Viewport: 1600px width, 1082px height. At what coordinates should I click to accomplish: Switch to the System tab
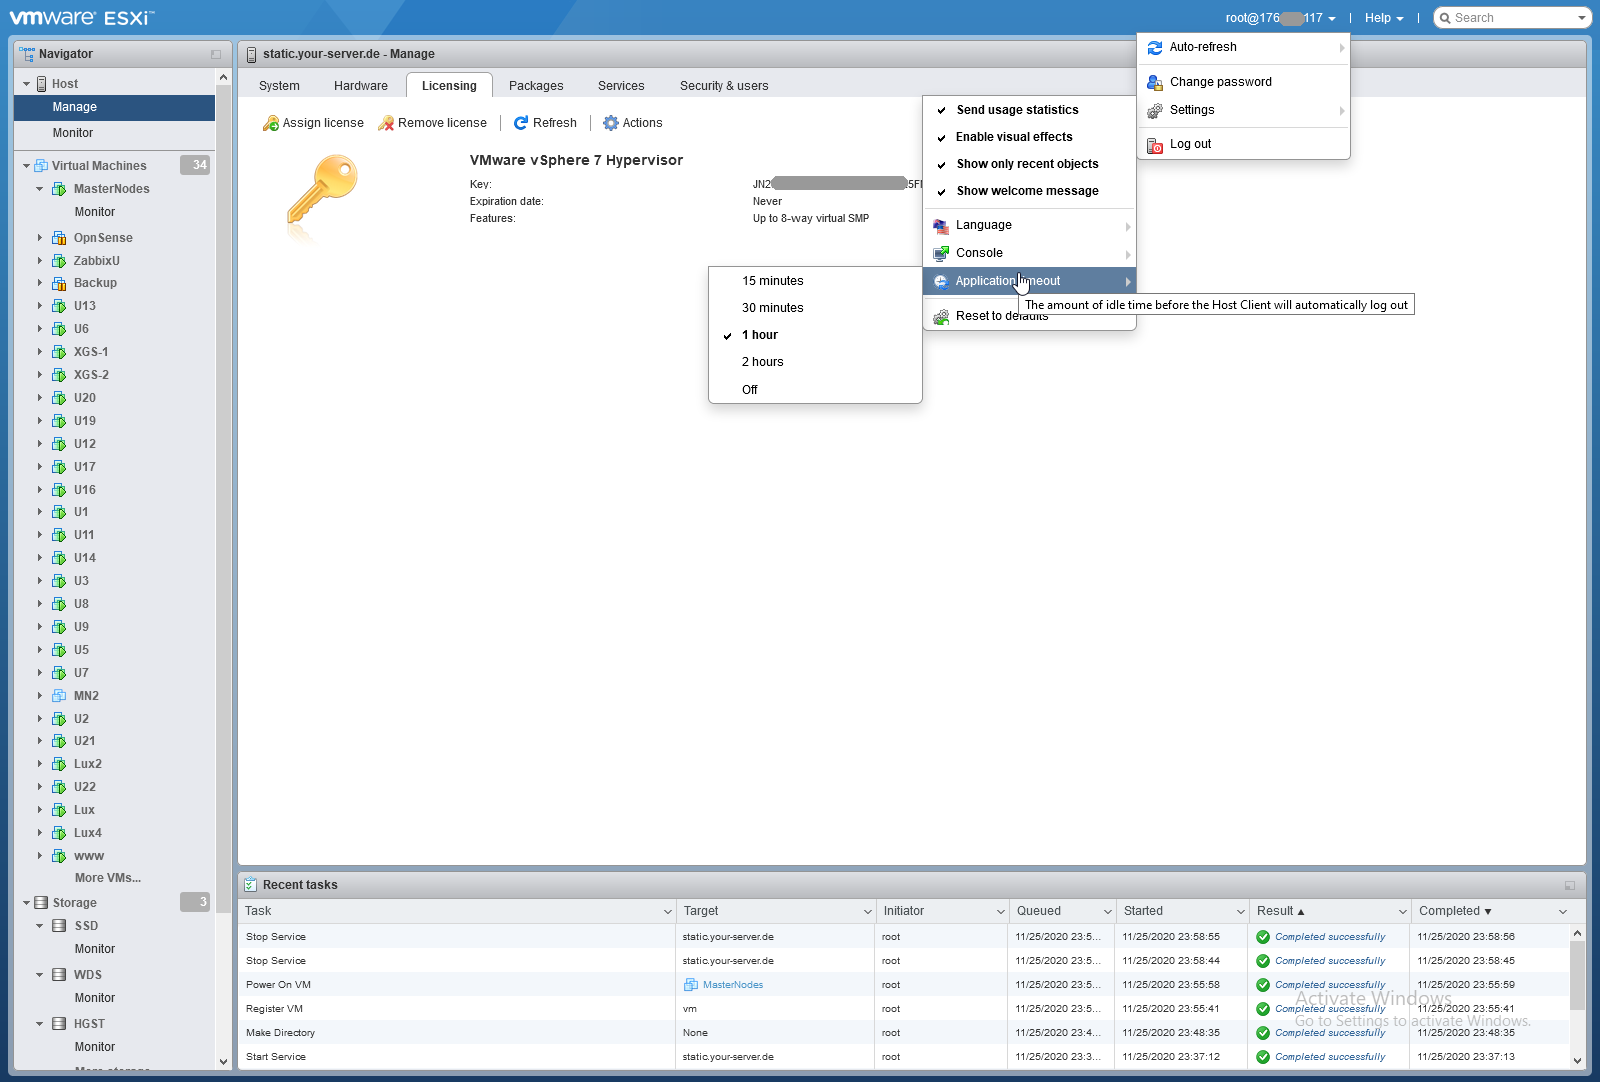[x=279, y=86]
